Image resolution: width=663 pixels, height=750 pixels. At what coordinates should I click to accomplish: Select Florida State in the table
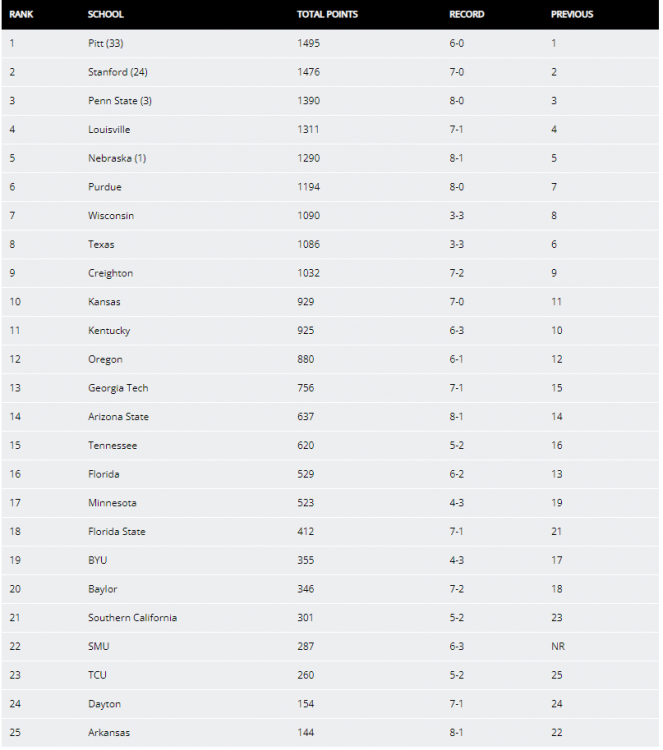(117, 532)
